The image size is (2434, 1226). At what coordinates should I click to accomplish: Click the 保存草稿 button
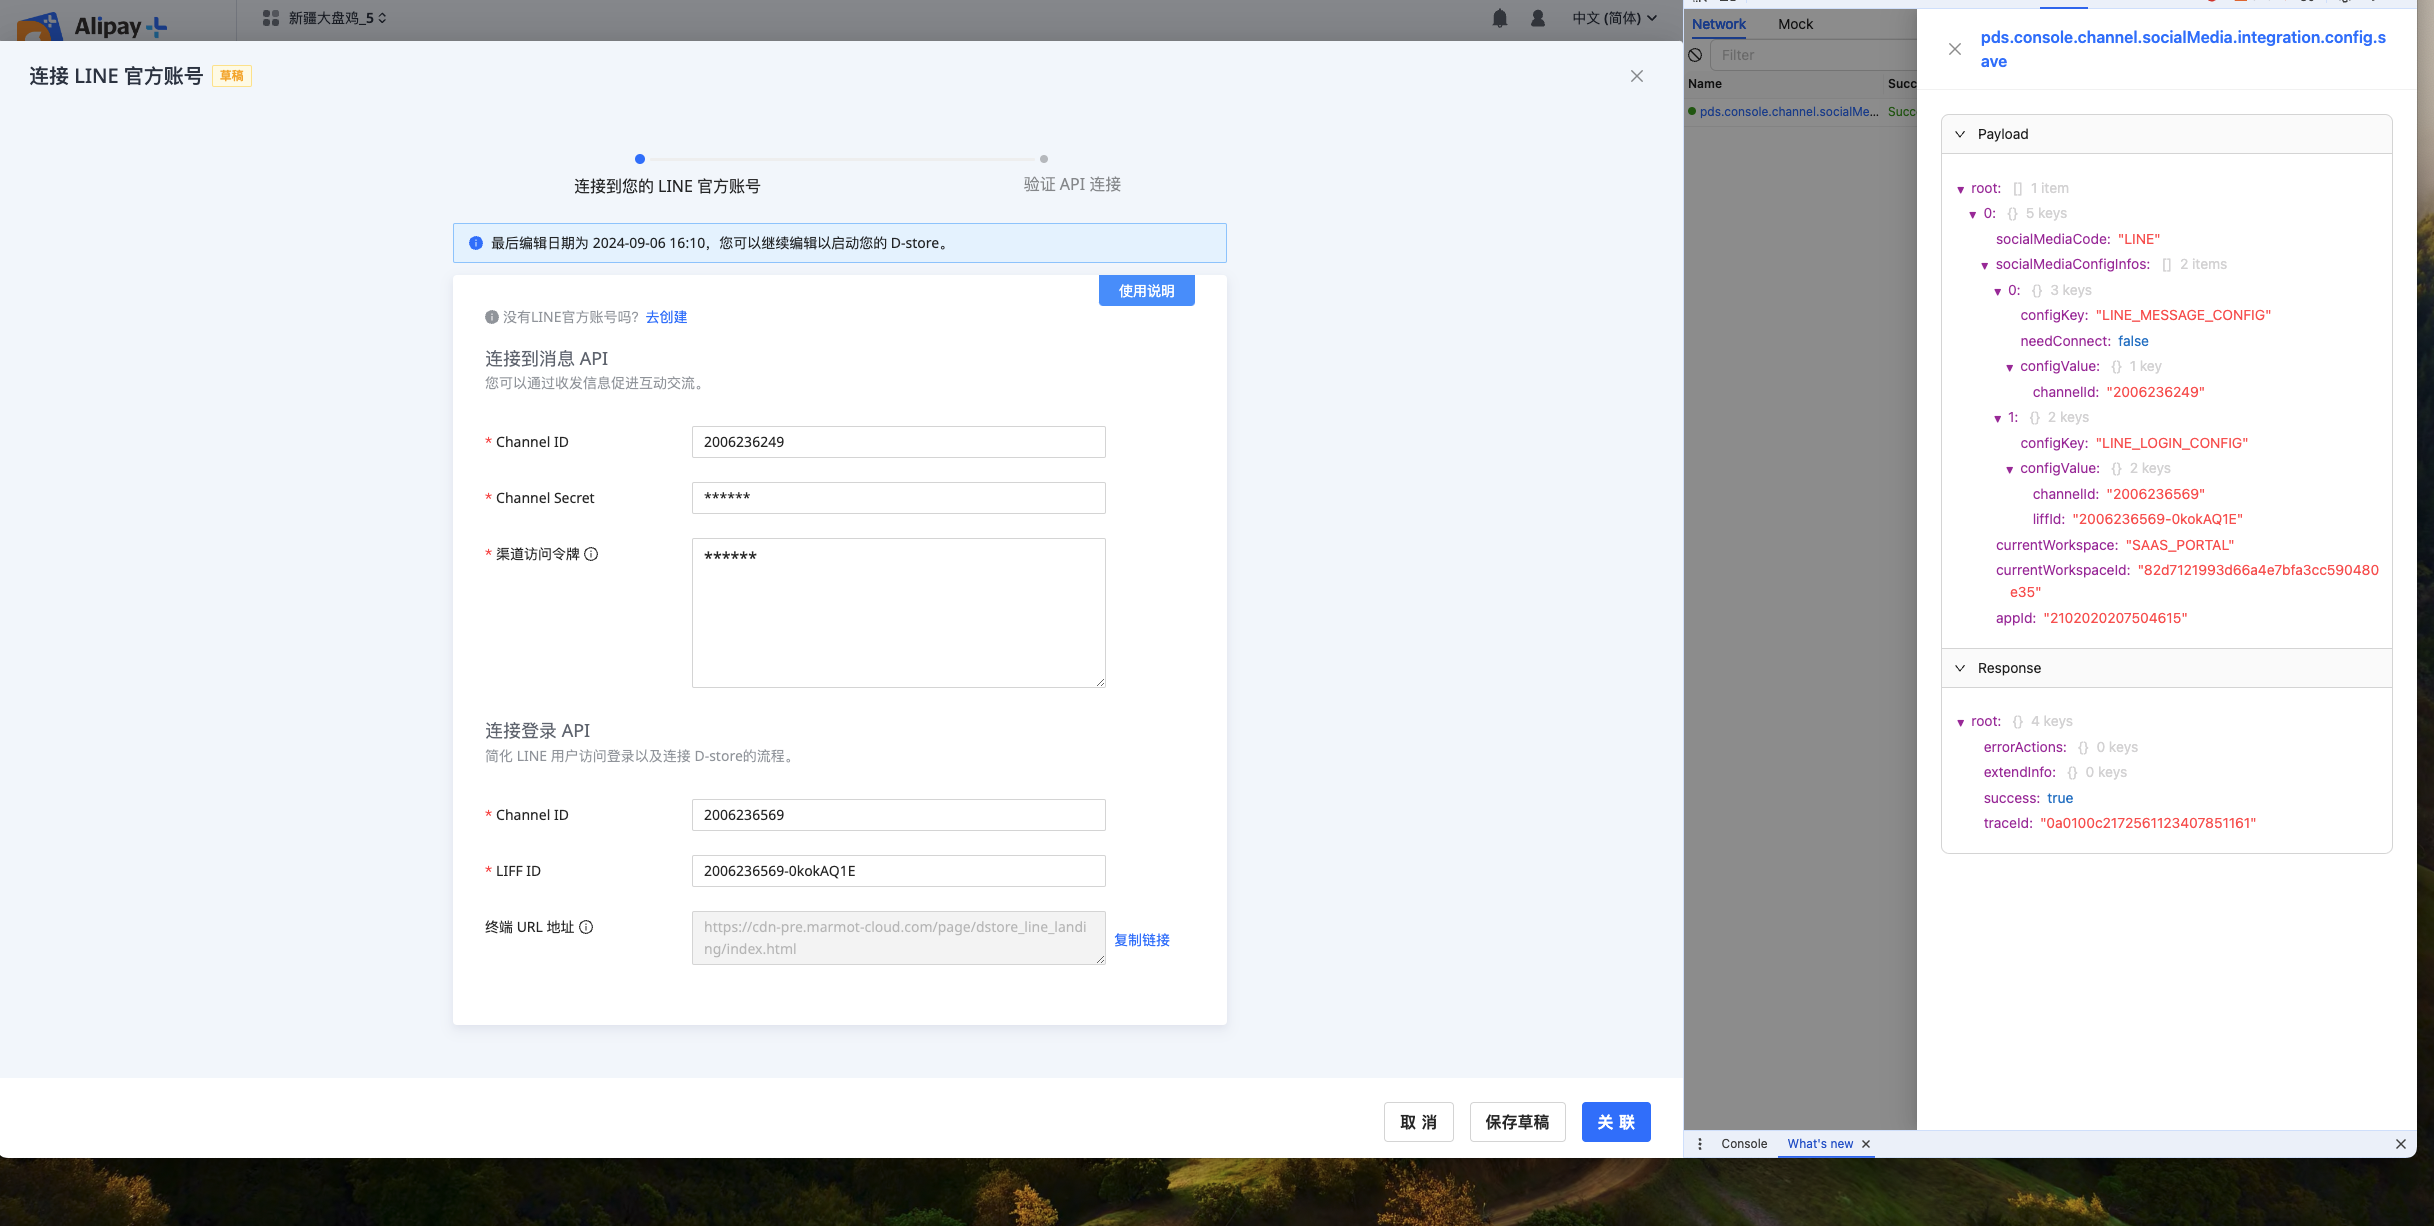coord(1517,1122)
